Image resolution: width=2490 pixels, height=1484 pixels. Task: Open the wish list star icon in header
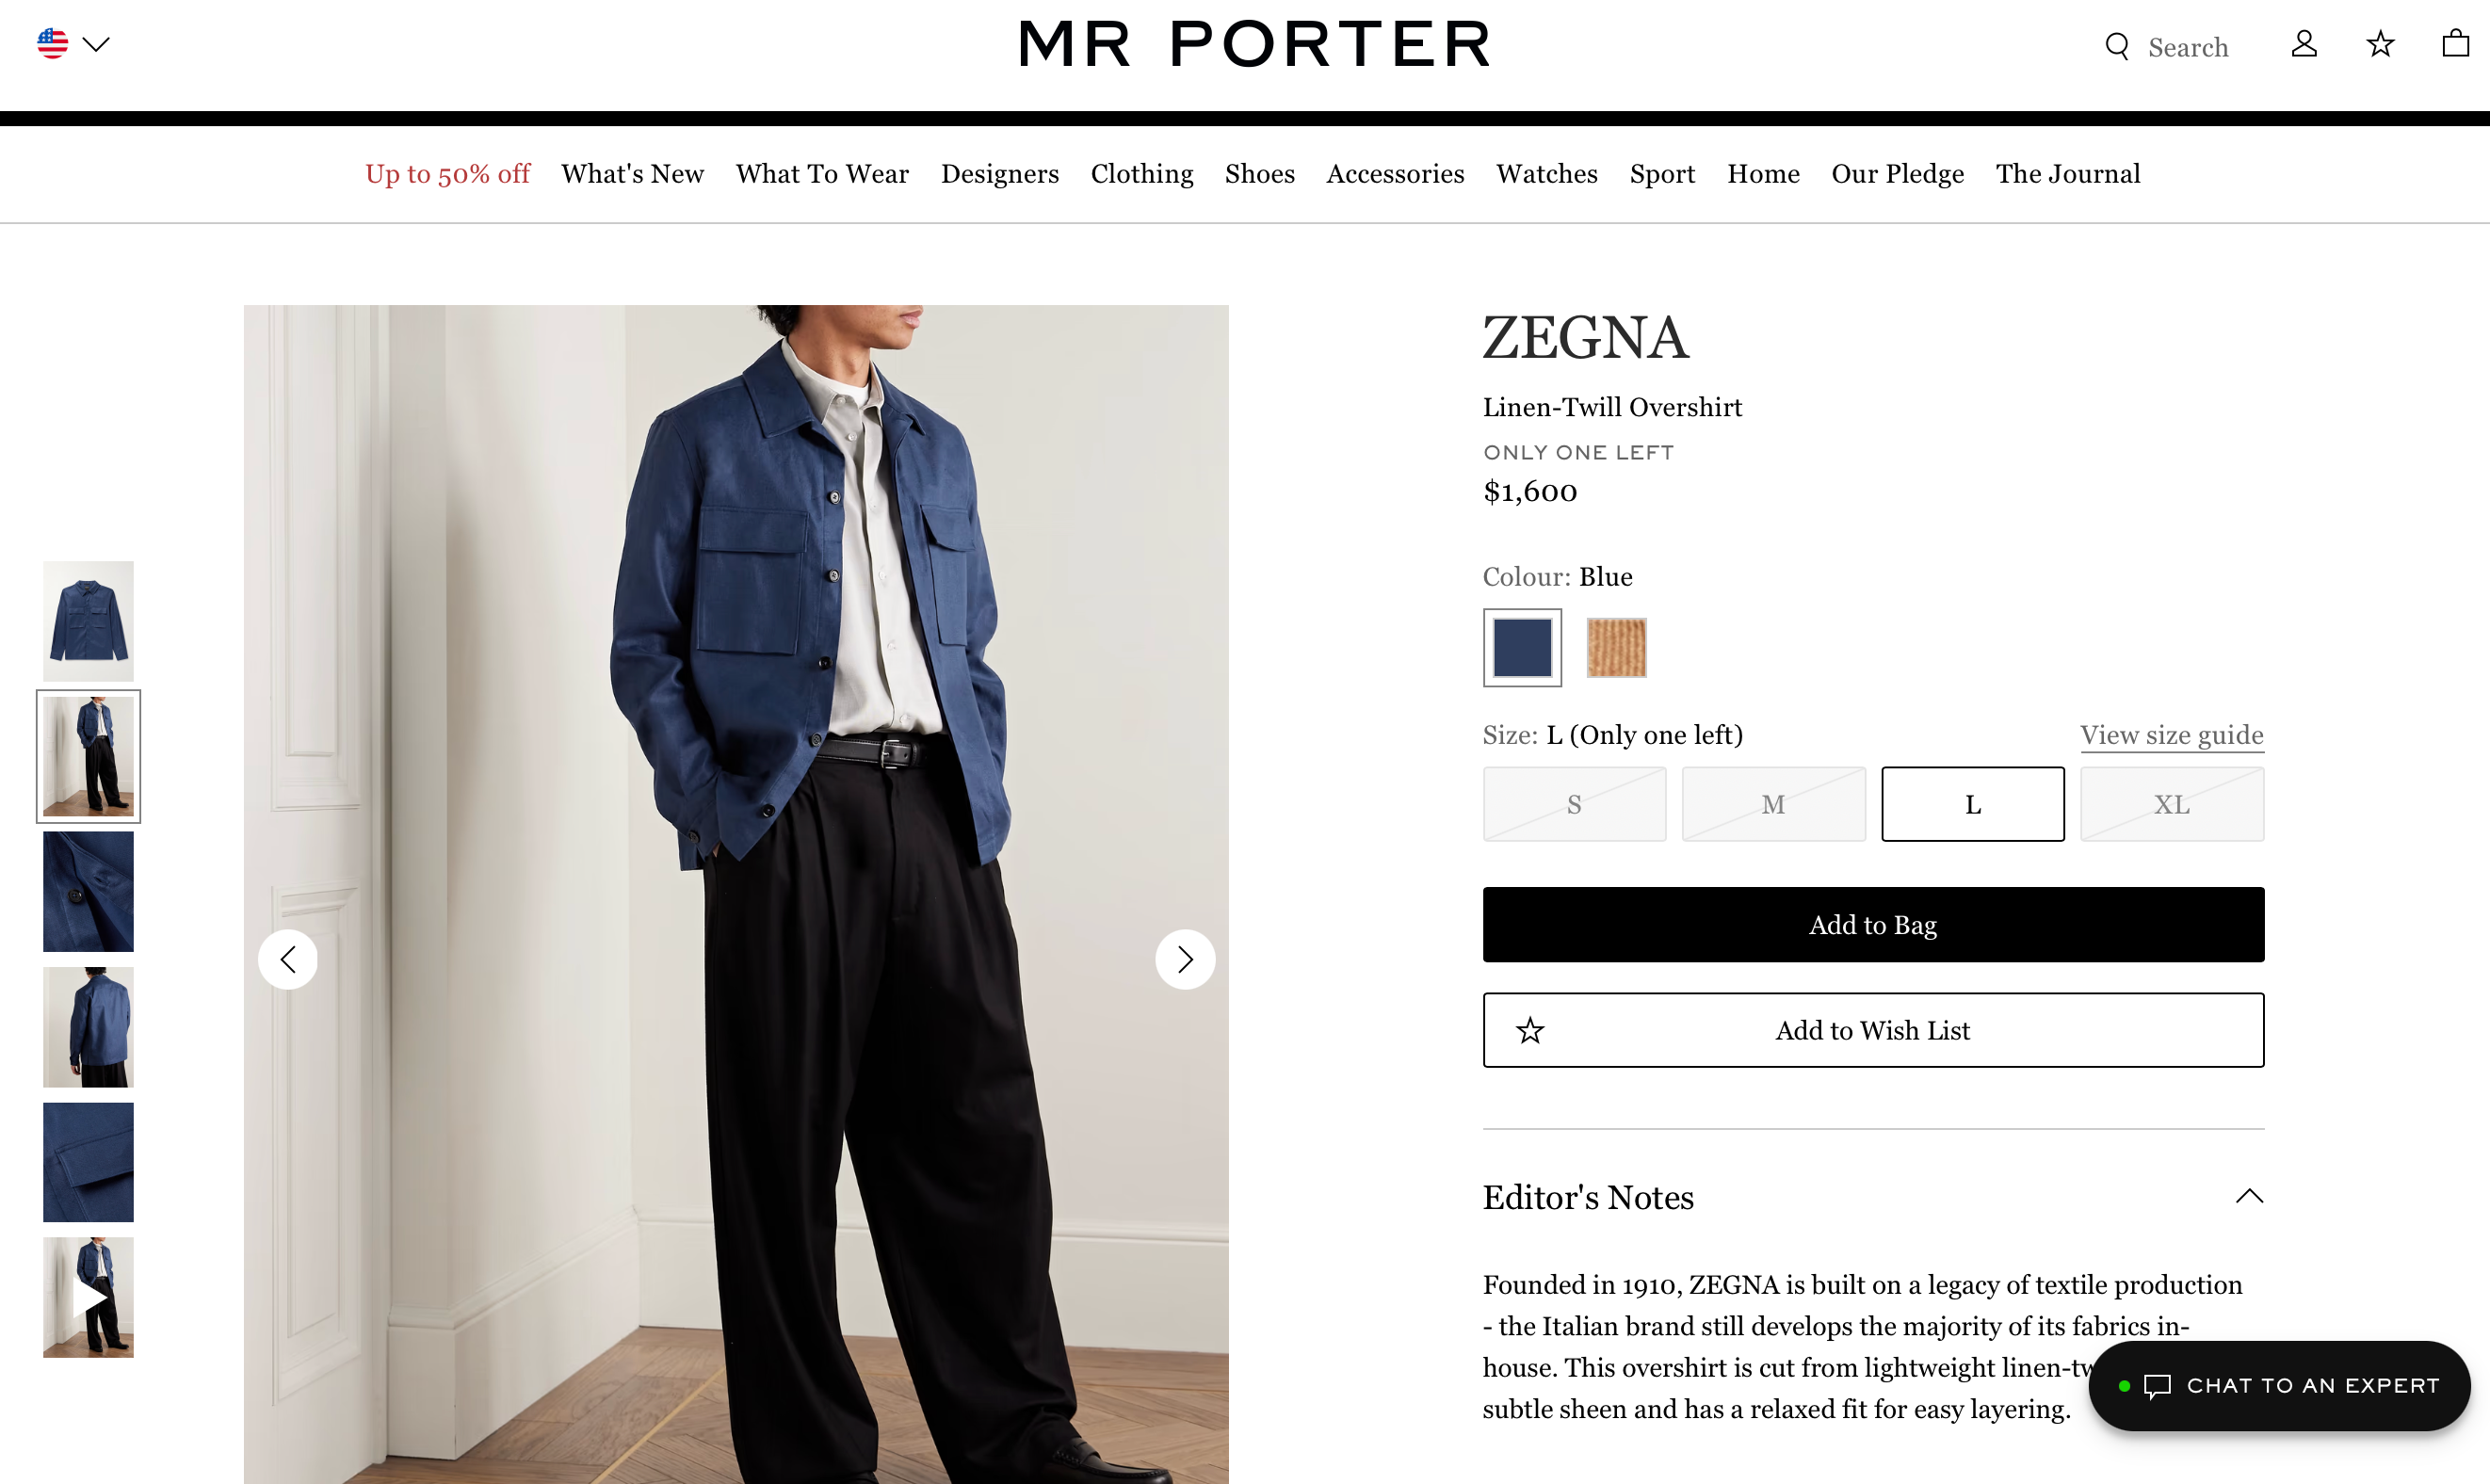[2380, 44]
